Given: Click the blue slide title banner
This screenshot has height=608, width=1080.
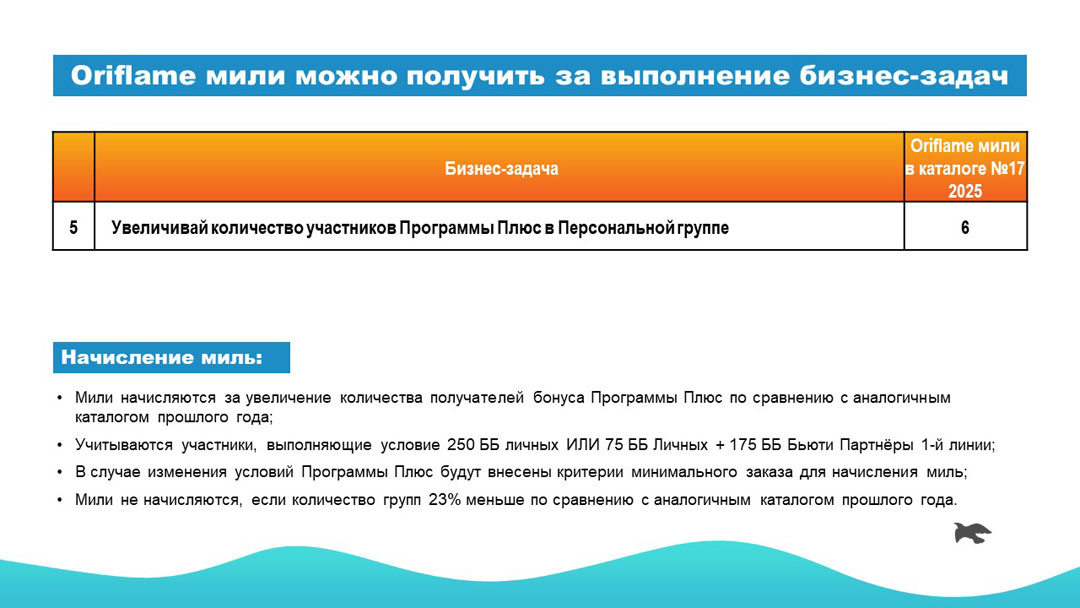Looking at the screenshot, I should [540, 76].
